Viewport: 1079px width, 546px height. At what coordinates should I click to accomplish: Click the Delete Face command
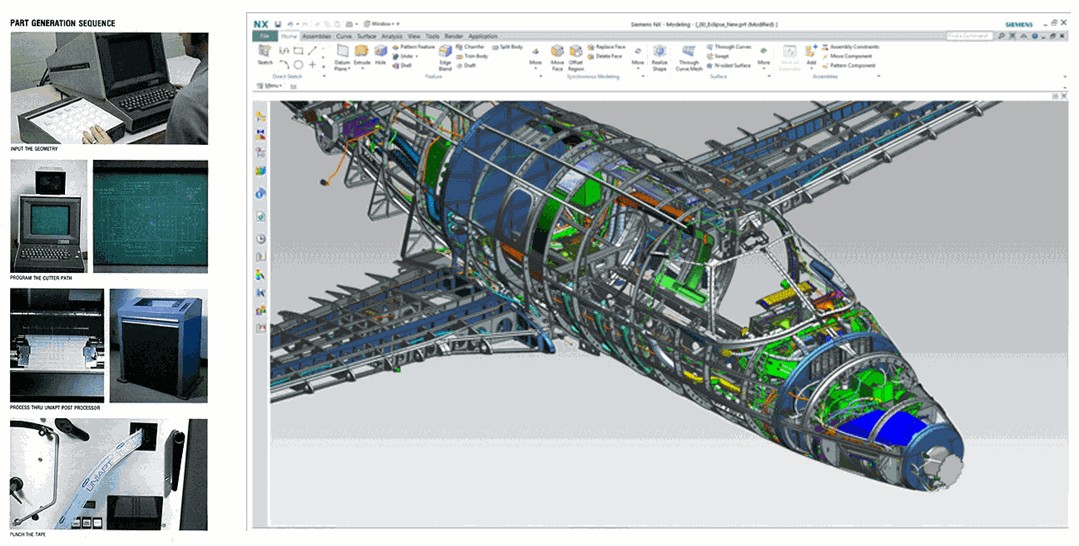coord(605,56)
